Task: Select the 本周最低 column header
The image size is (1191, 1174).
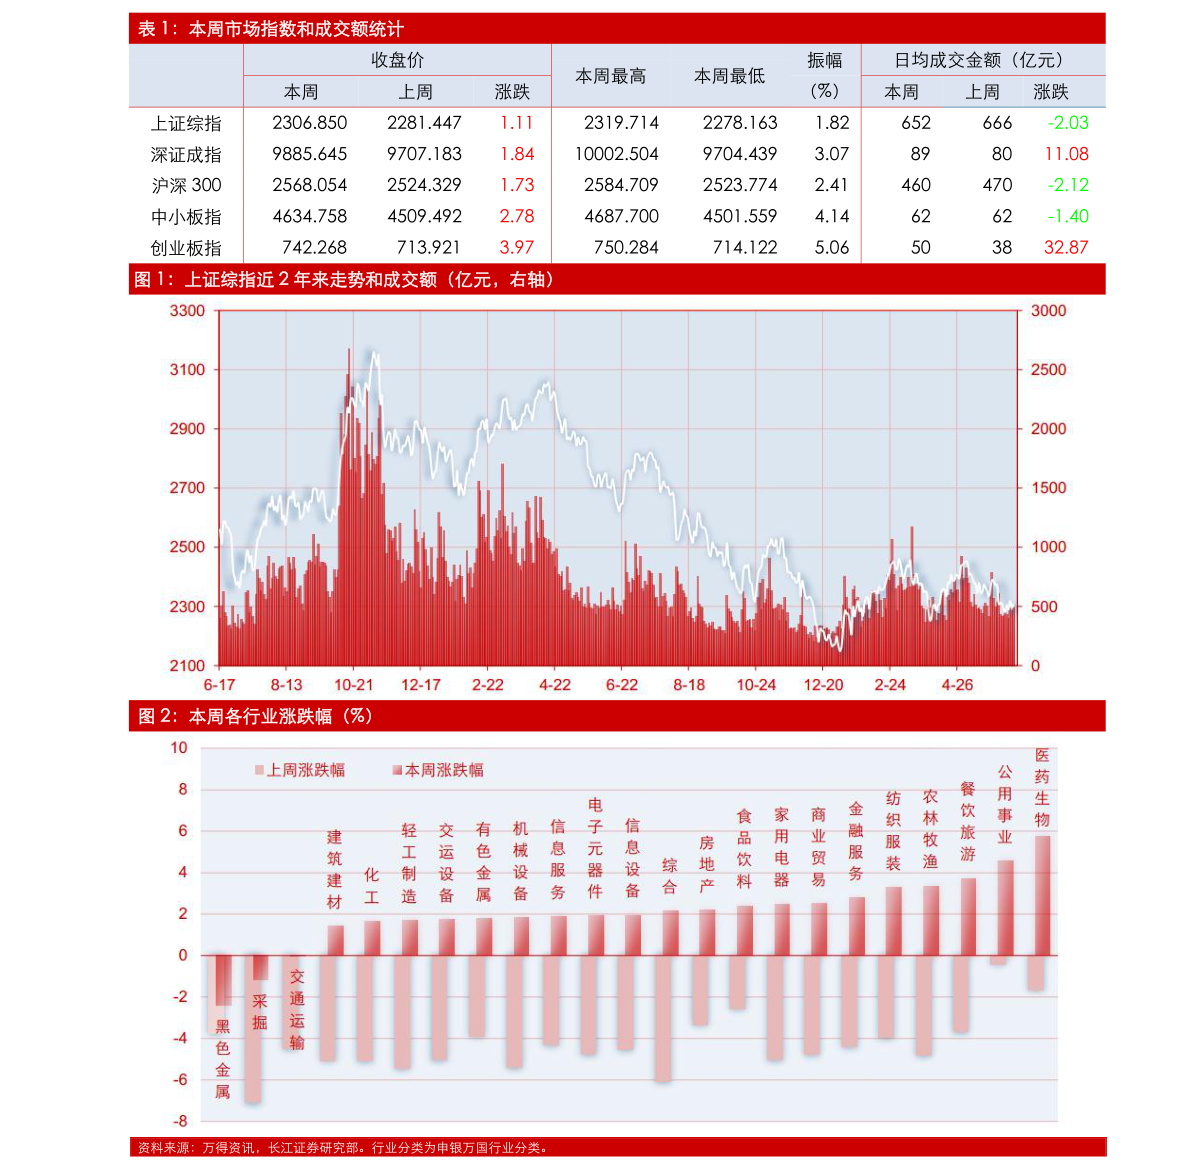Action: pos(729,76)
